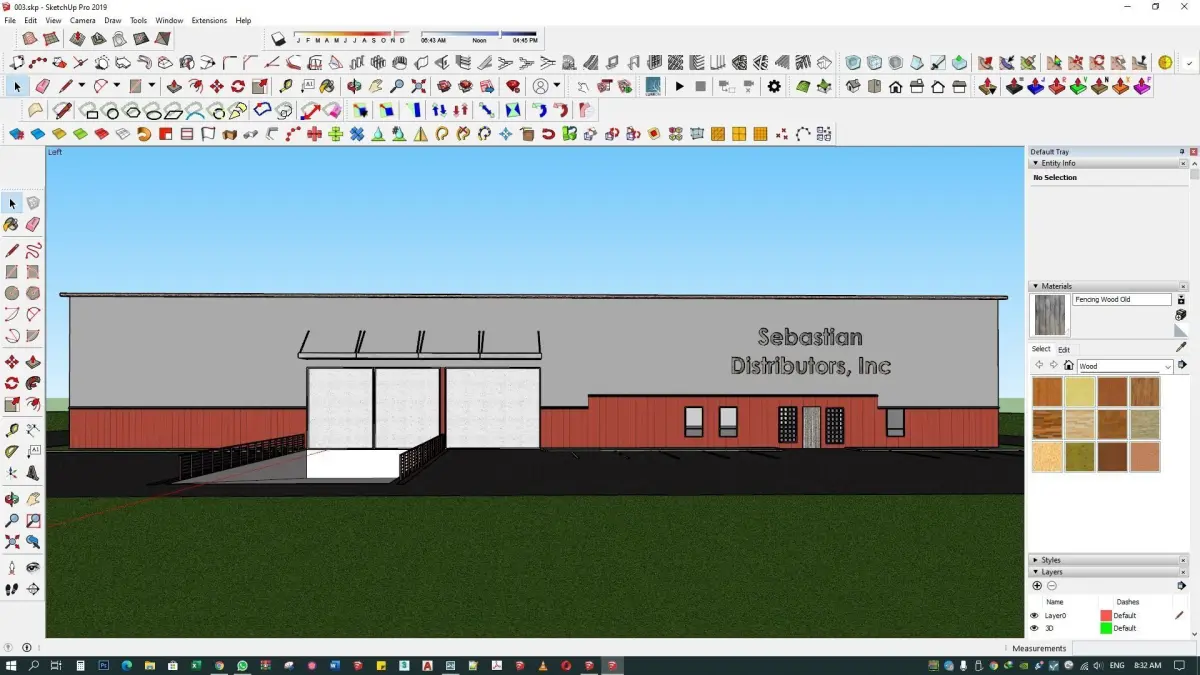Image resolution: width=1200 pixels, height=675 pixels.
Task: Open the Draw menu
Action: click(x=113, y=20)
